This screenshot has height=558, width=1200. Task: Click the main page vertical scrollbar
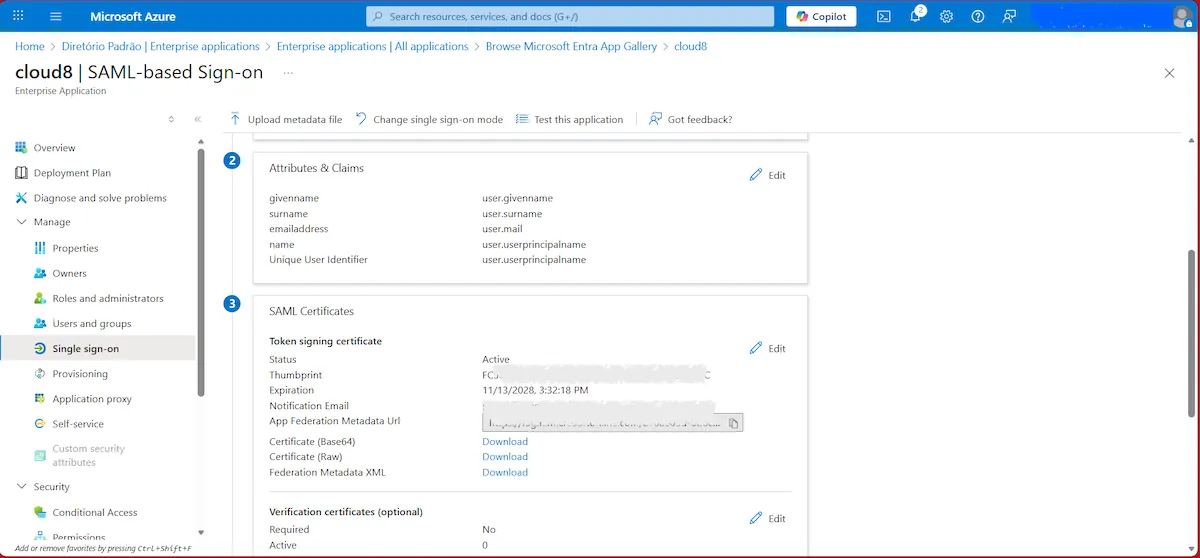[x=1190, y=333]
